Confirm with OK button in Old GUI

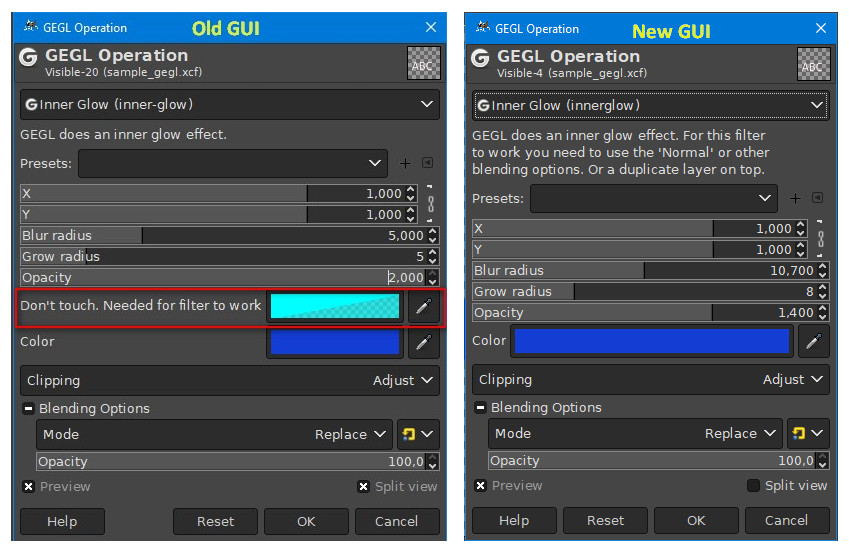pyautogui.click(x=306, y=522)
